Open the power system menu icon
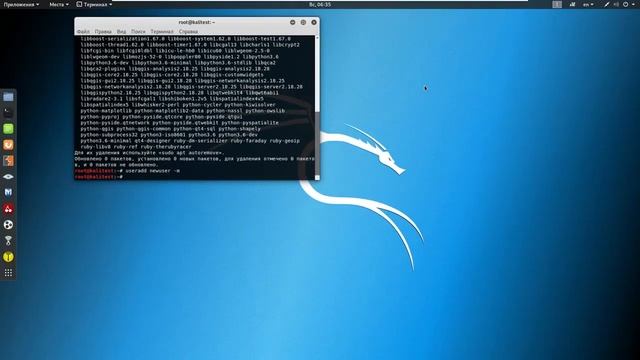The image size is (640, 360). (x=628, y=4)
